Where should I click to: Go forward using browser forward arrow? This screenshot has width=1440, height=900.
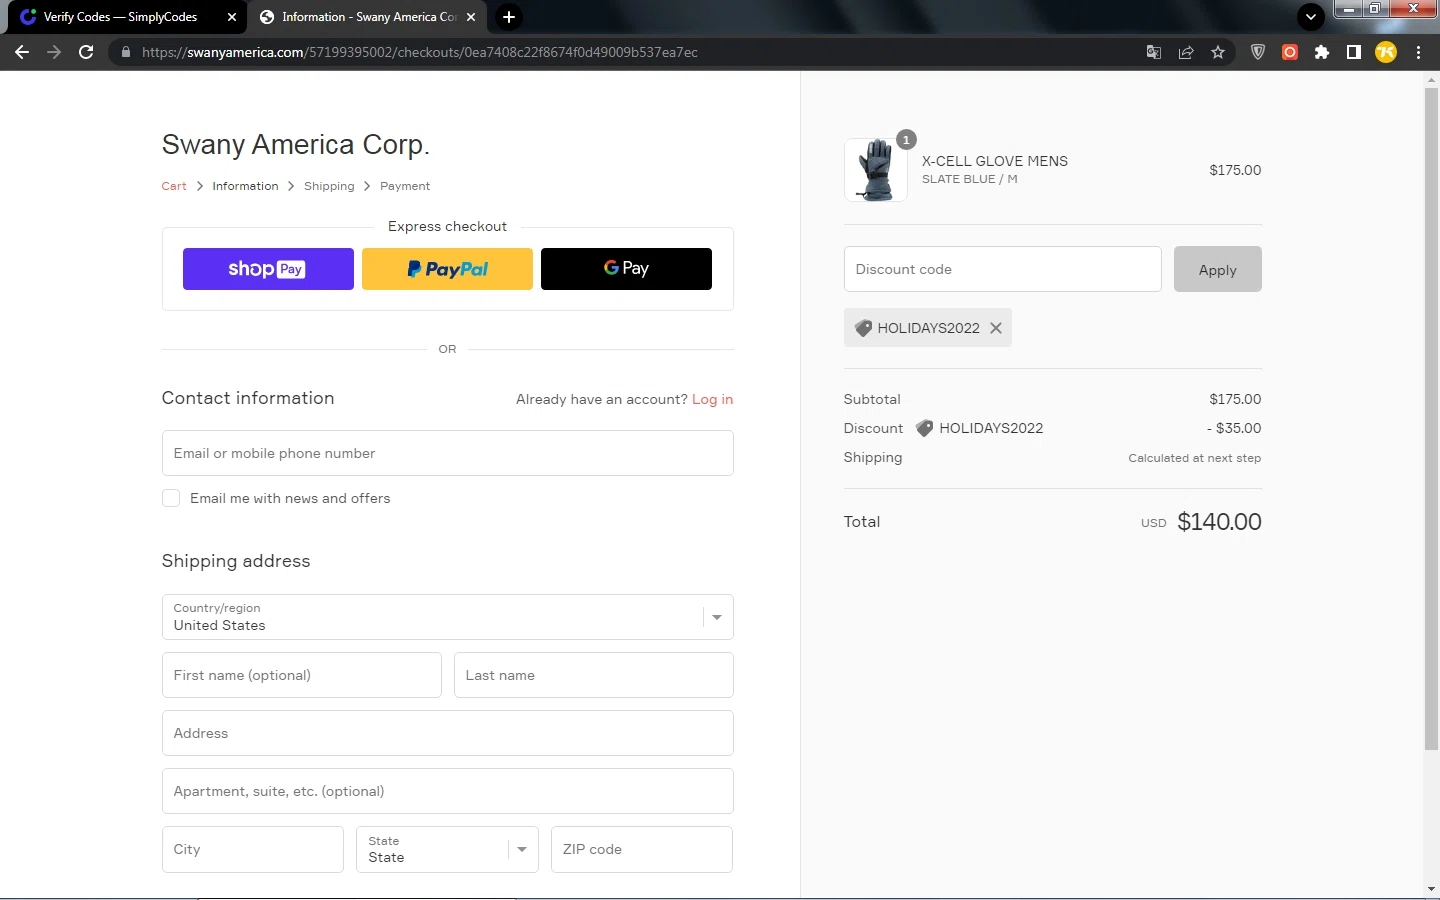tap(54, 52)
